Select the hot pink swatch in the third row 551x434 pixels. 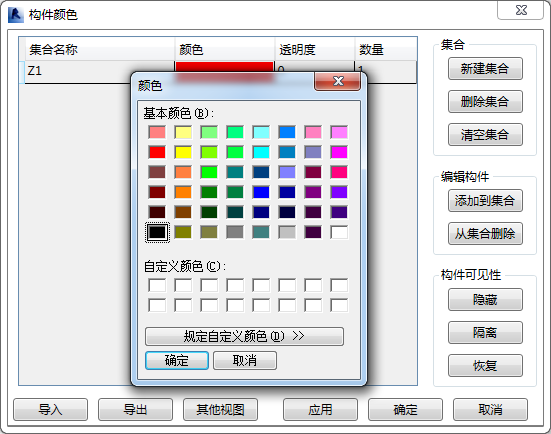coord(339,172)
